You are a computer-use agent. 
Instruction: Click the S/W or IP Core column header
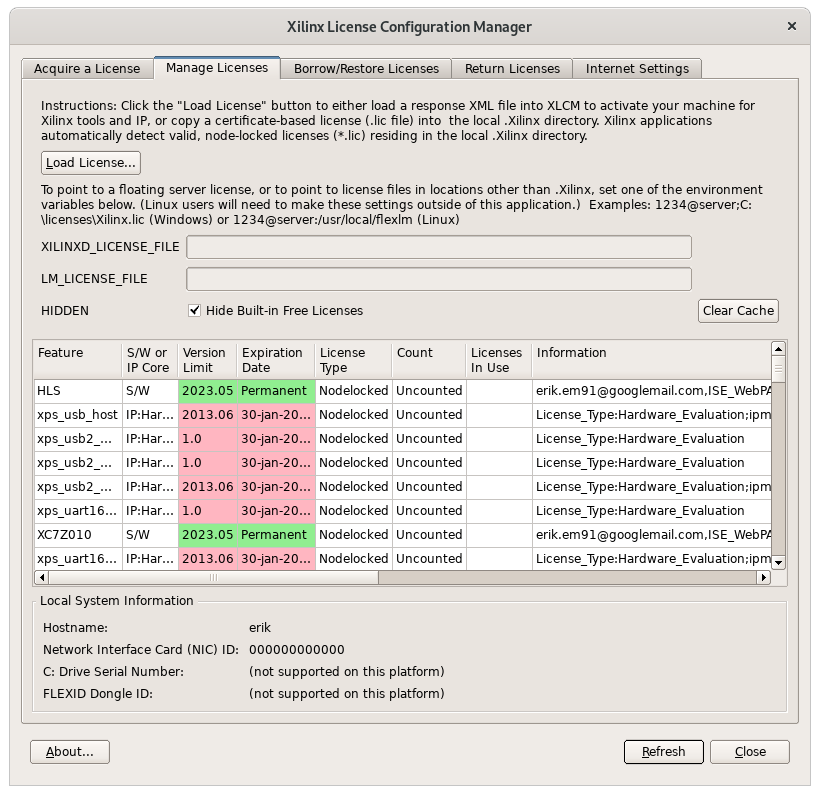click(x=150, y=360)
